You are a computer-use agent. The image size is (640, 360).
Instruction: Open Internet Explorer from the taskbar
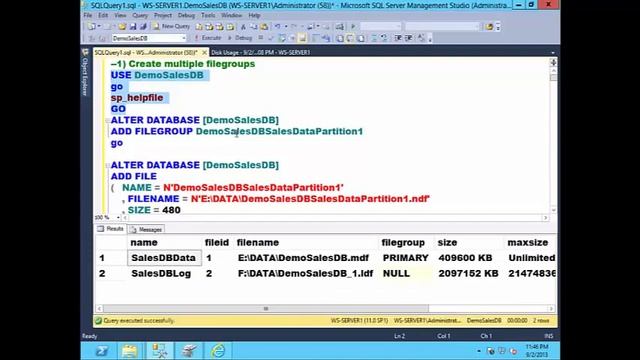coord(218,351)
